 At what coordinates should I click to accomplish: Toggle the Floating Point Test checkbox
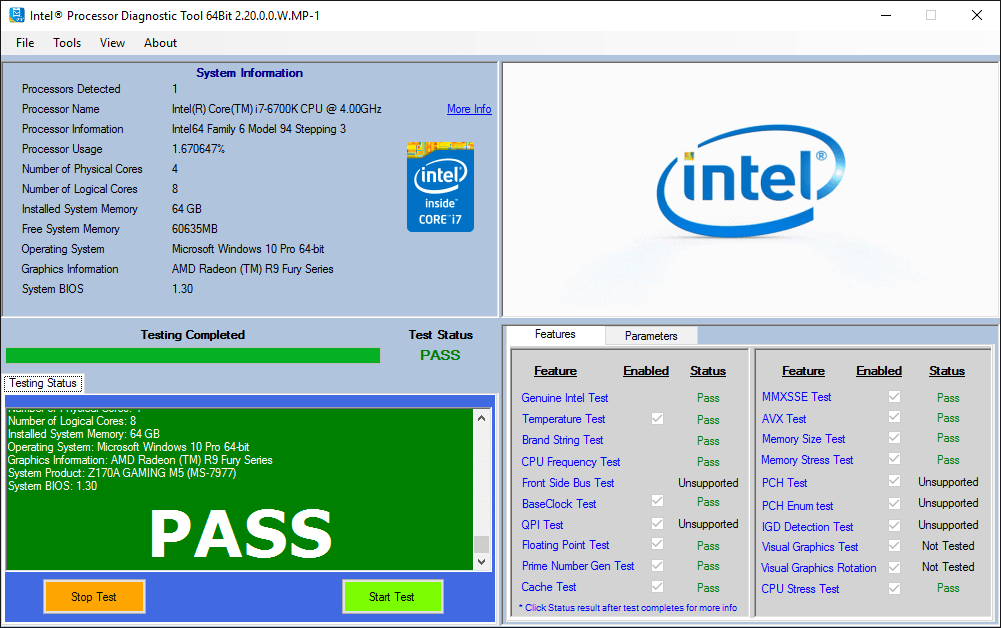point(657,544)
